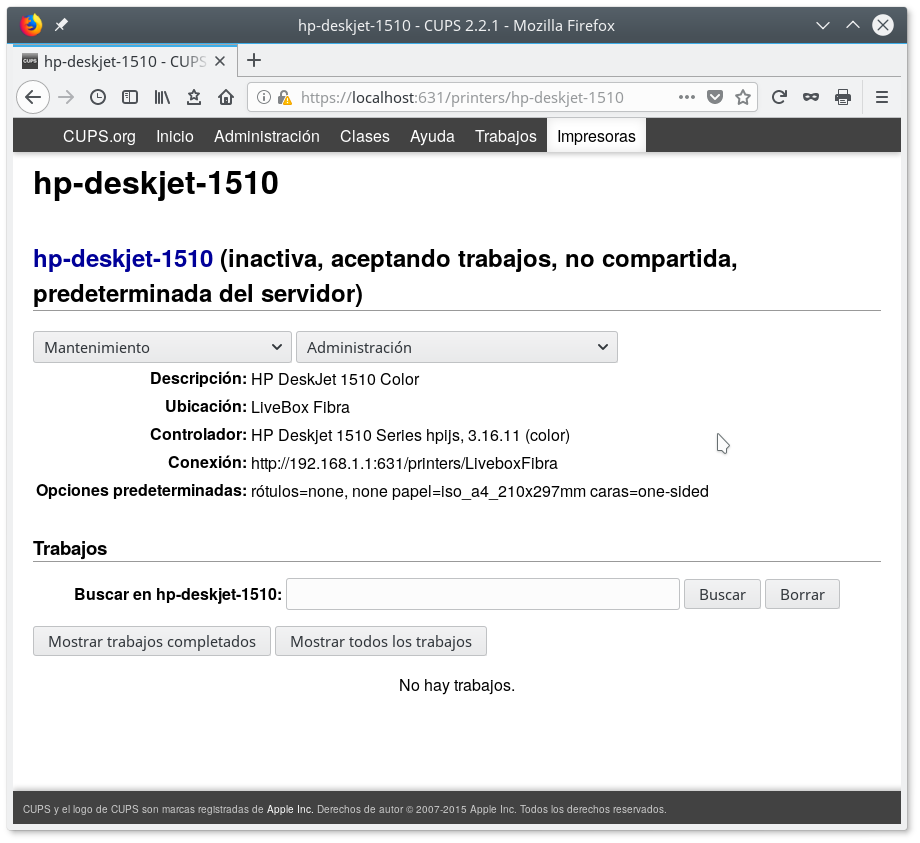Toggle the sidebar panel icon
This screenshot has width=920, height=843.
[130, 97]
